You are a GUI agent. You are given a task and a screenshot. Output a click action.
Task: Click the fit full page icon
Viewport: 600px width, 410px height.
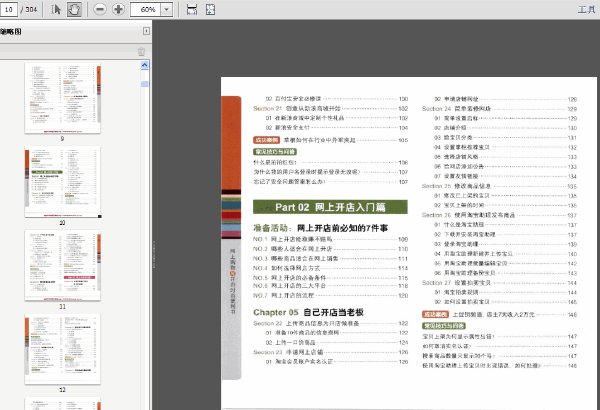tap(210, 10)
